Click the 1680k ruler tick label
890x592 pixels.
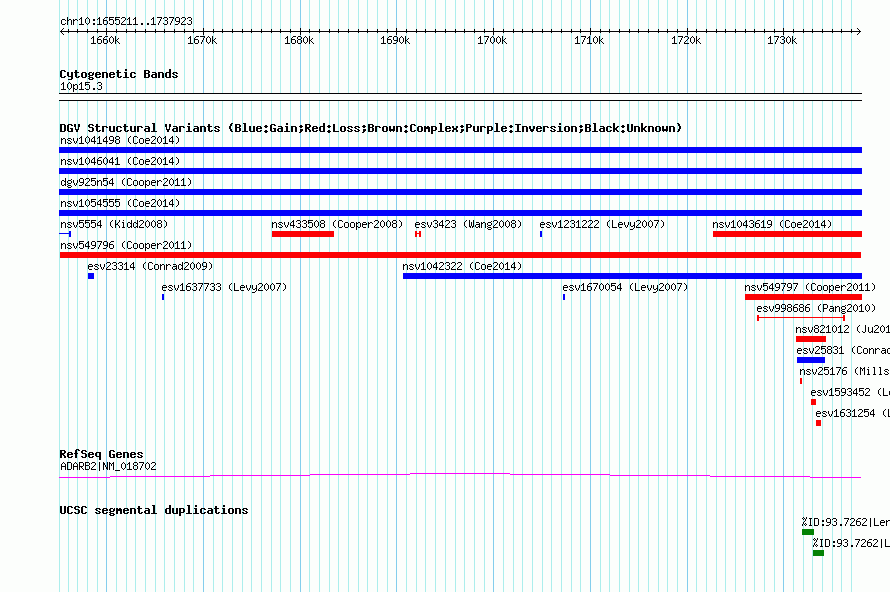pyautogui.click(x=299, y=40)
